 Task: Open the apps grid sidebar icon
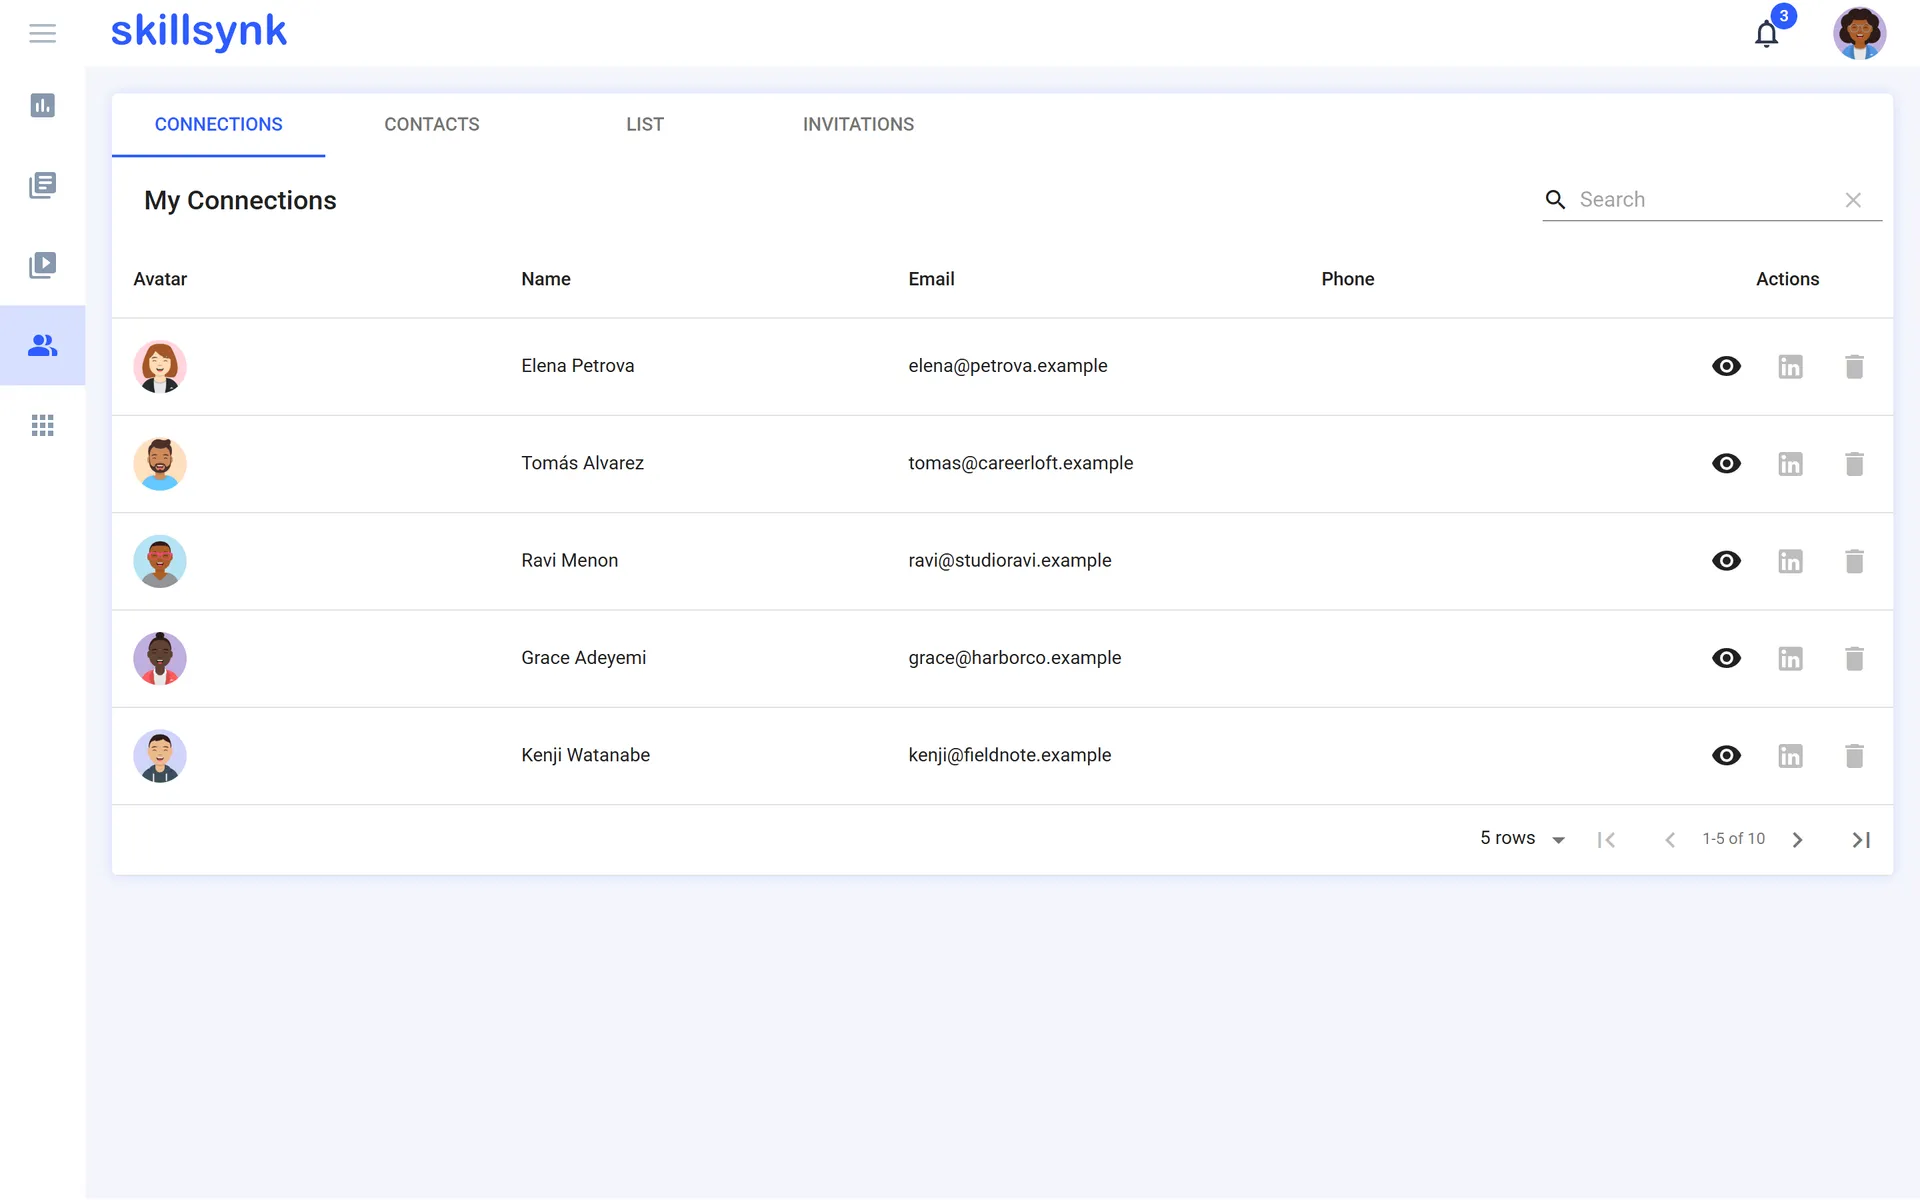click(x=42, y=425)
